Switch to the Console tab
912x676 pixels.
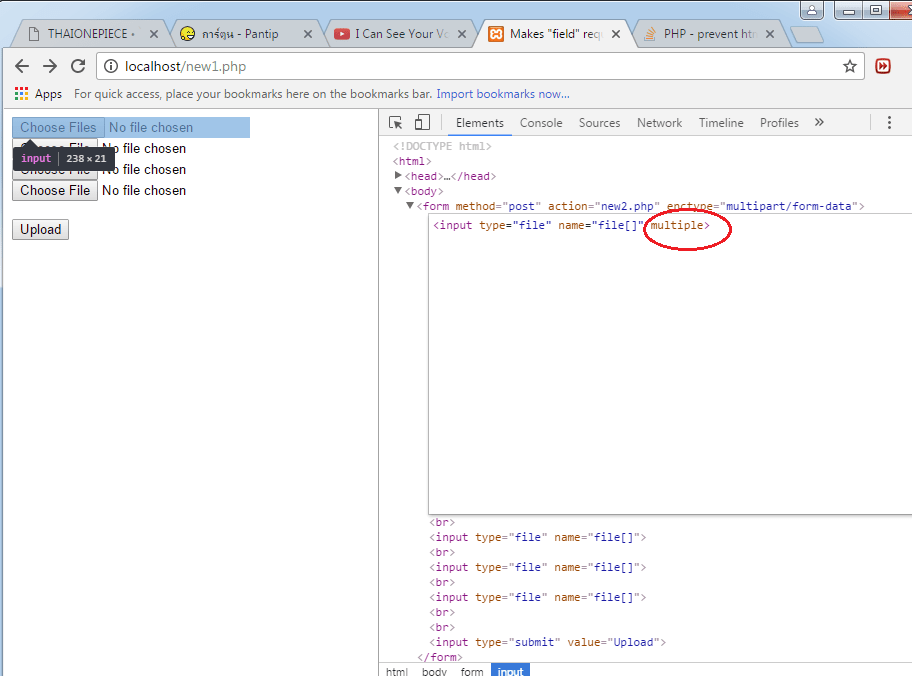(x=541, y=123)
